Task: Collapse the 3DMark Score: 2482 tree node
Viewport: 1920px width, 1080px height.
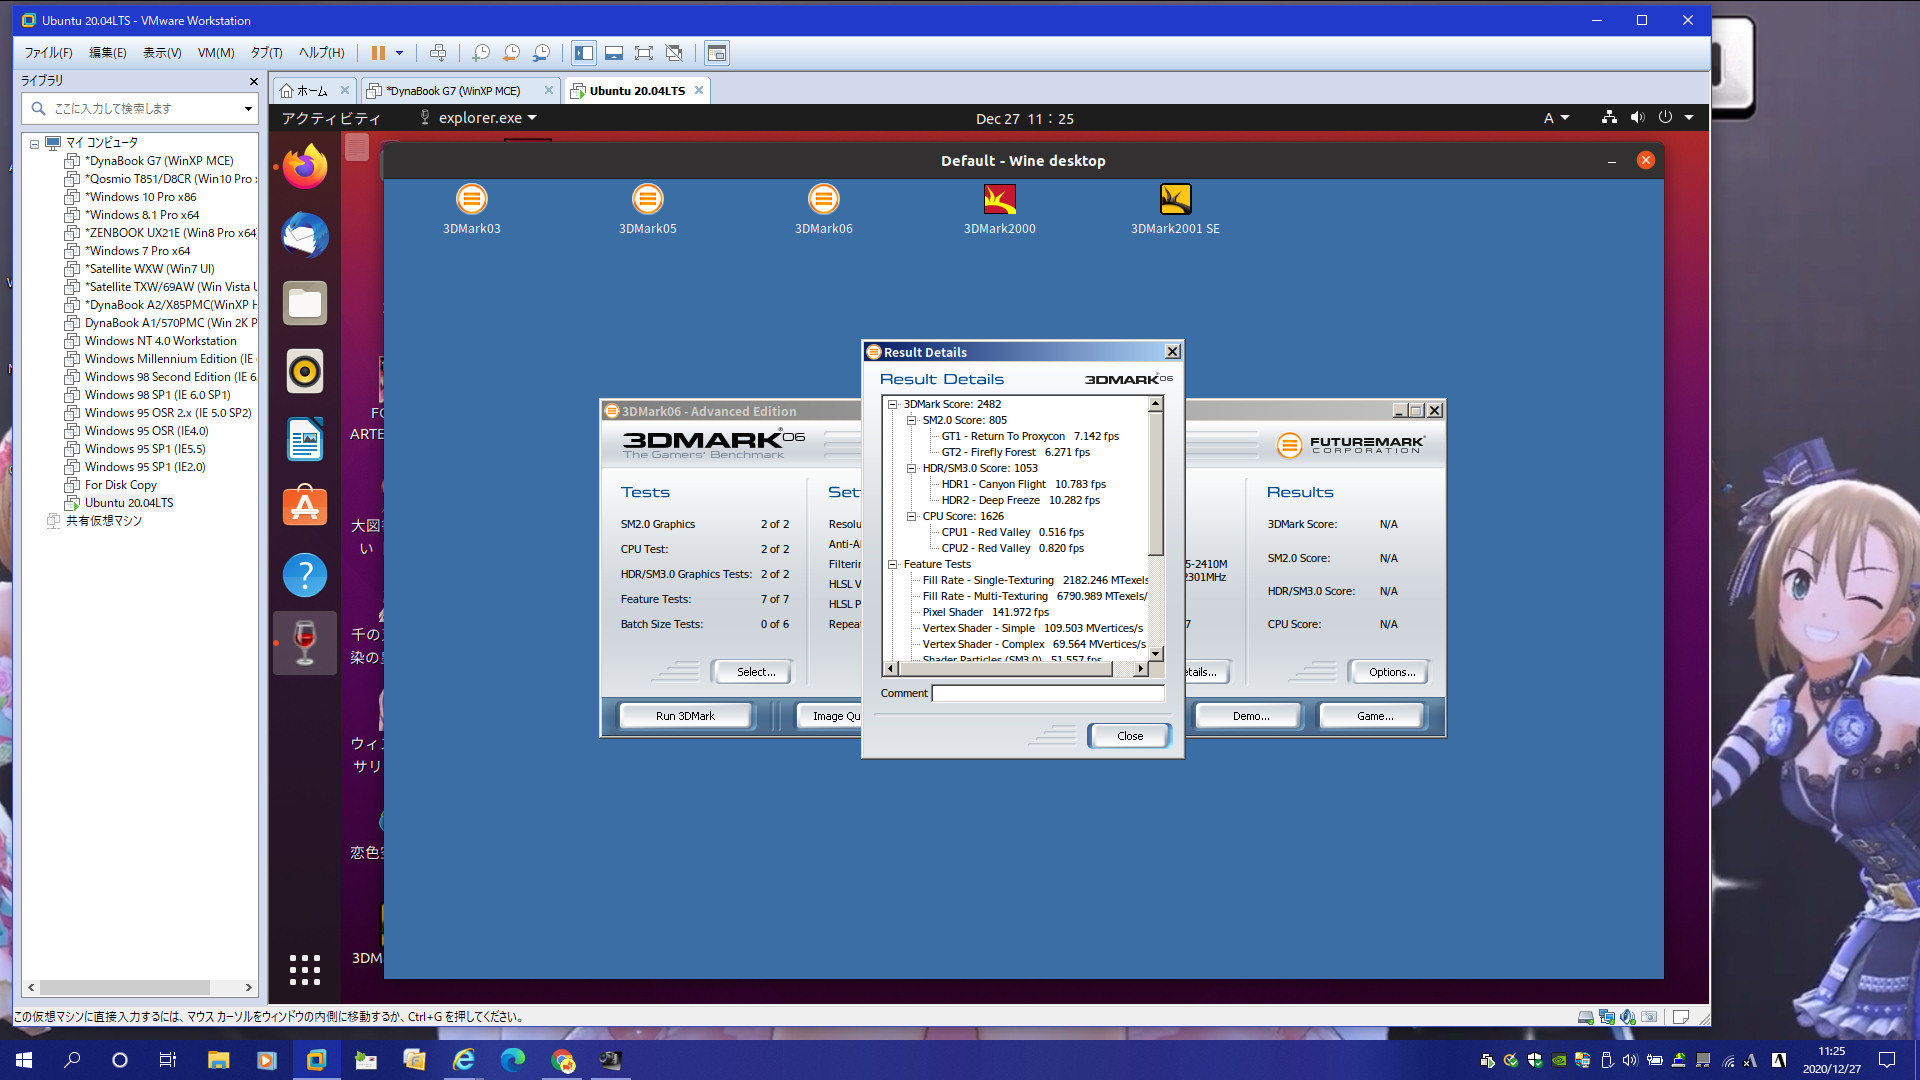Action: pyautogui.click(x=893, y=404)
